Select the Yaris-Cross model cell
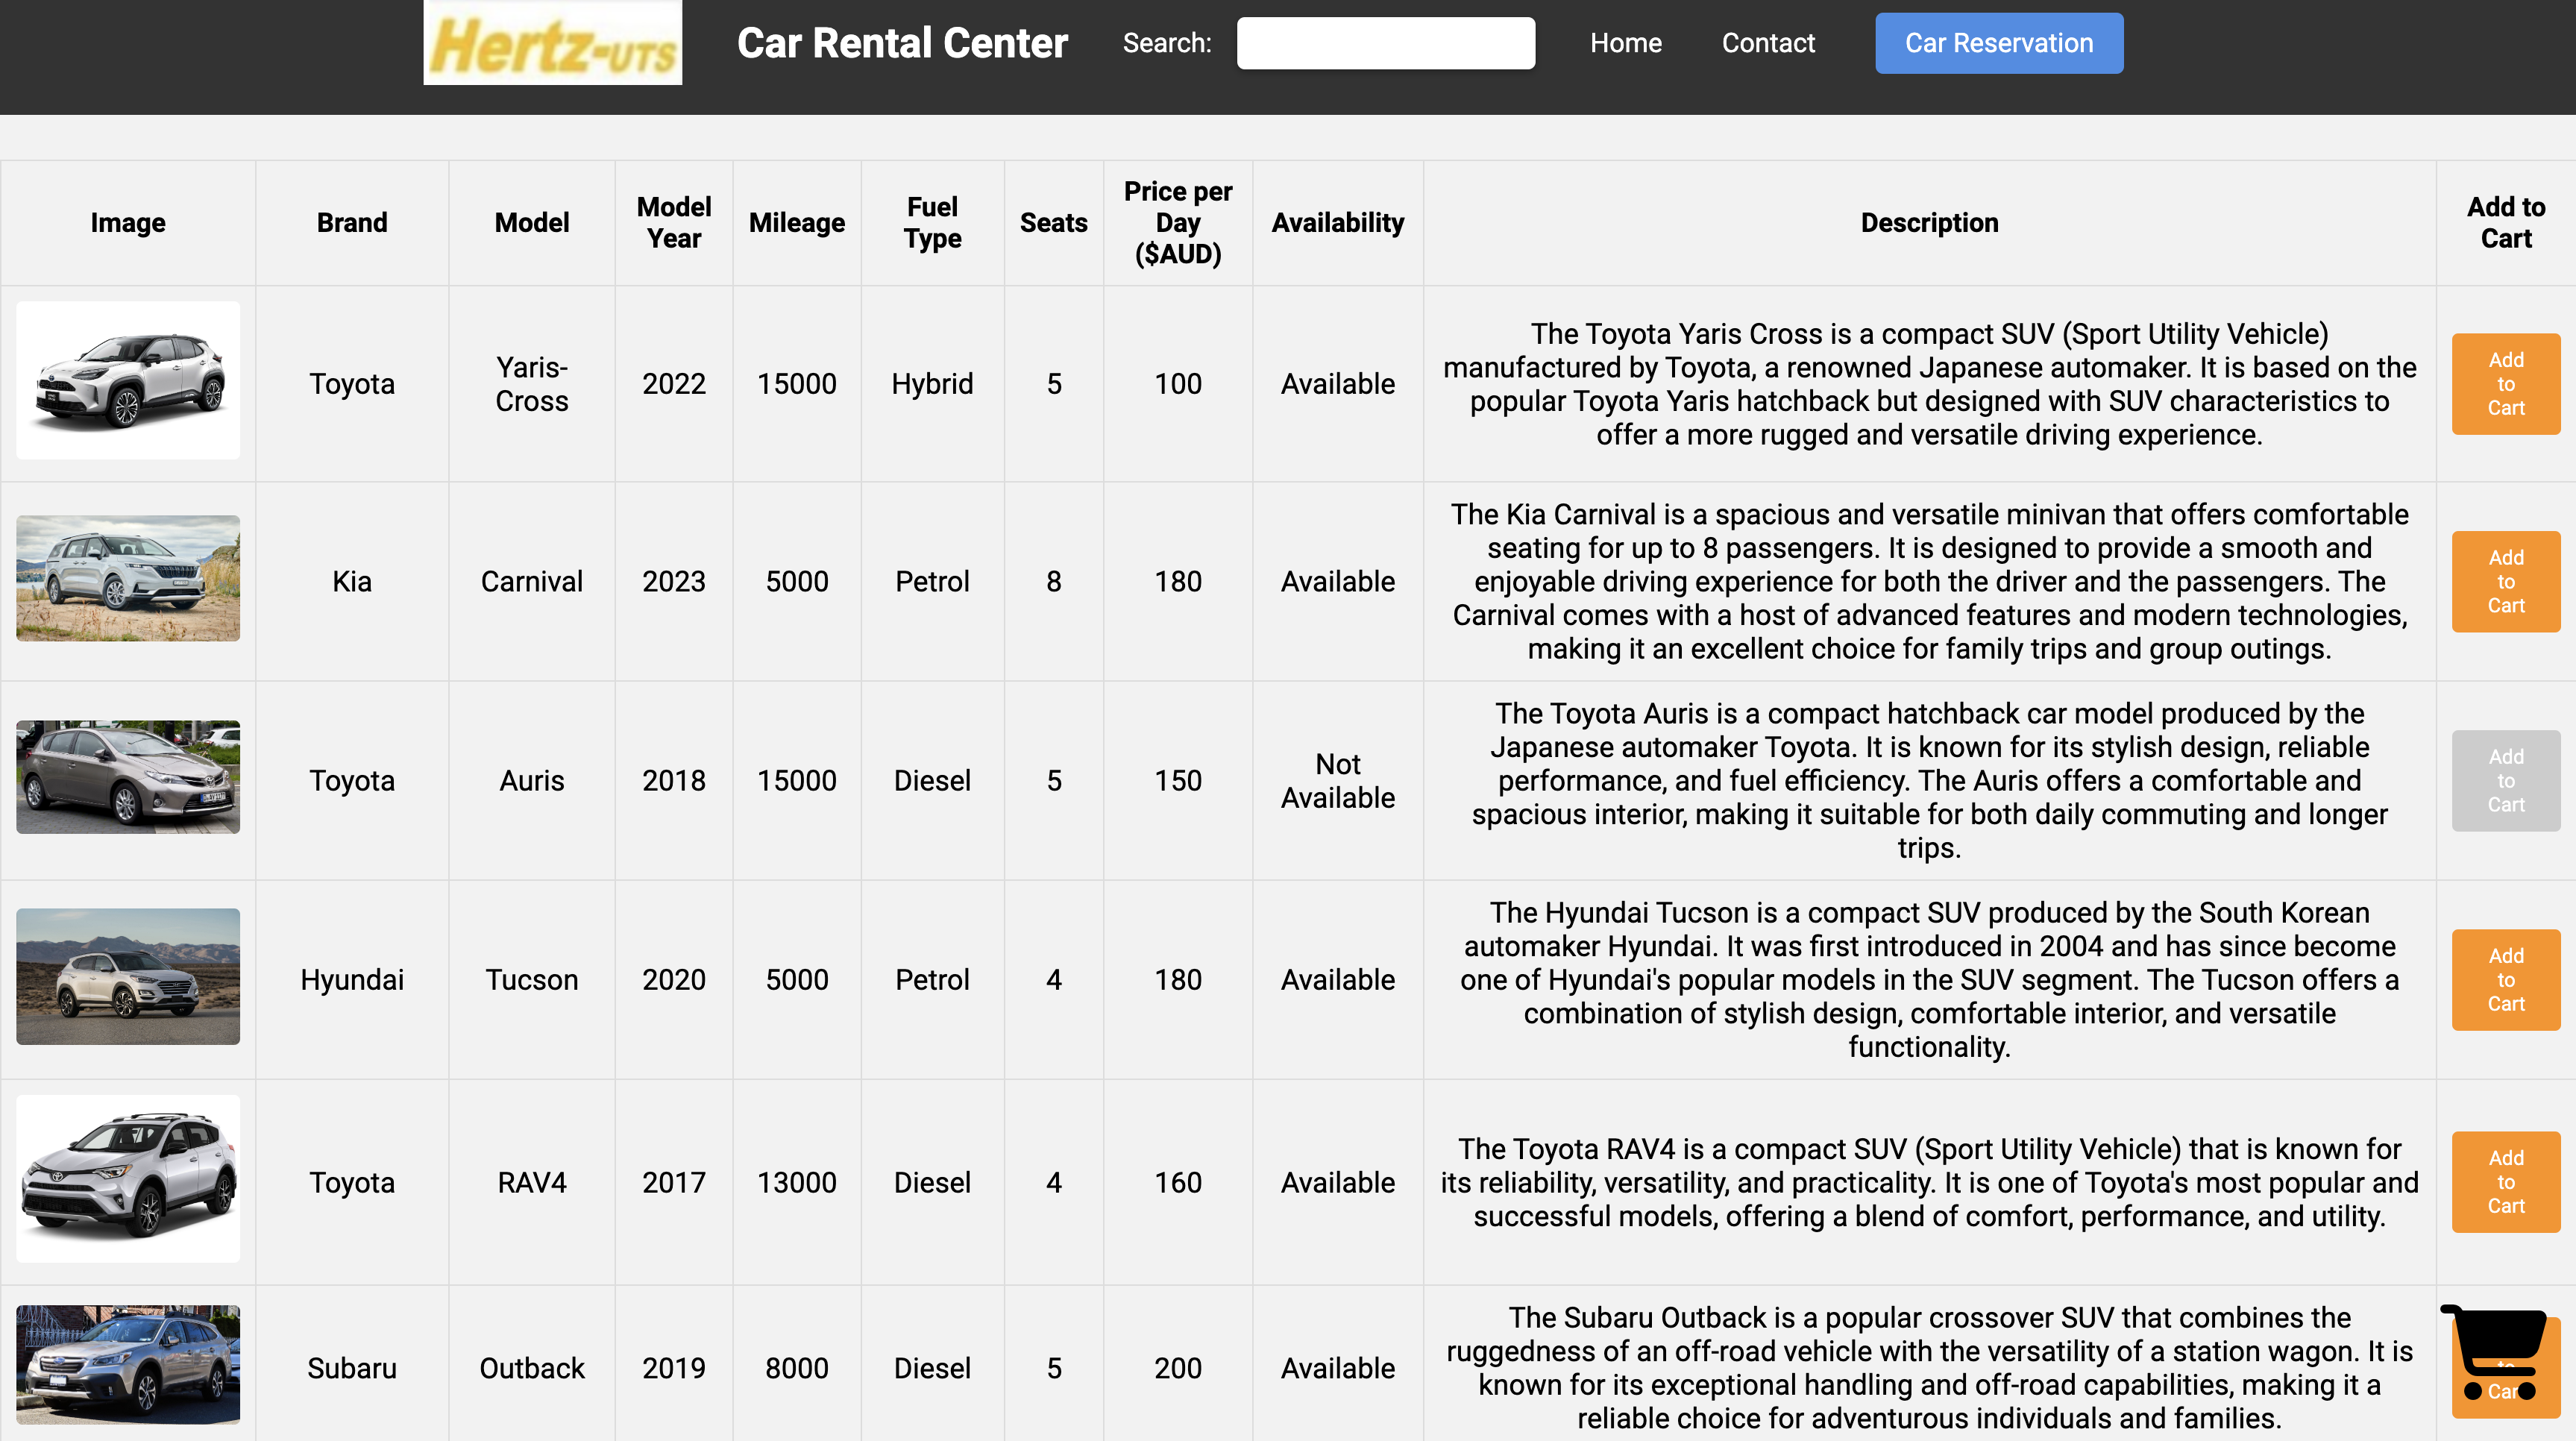The width and height of the screenshot is (2576, 1441). pos(532,384)
